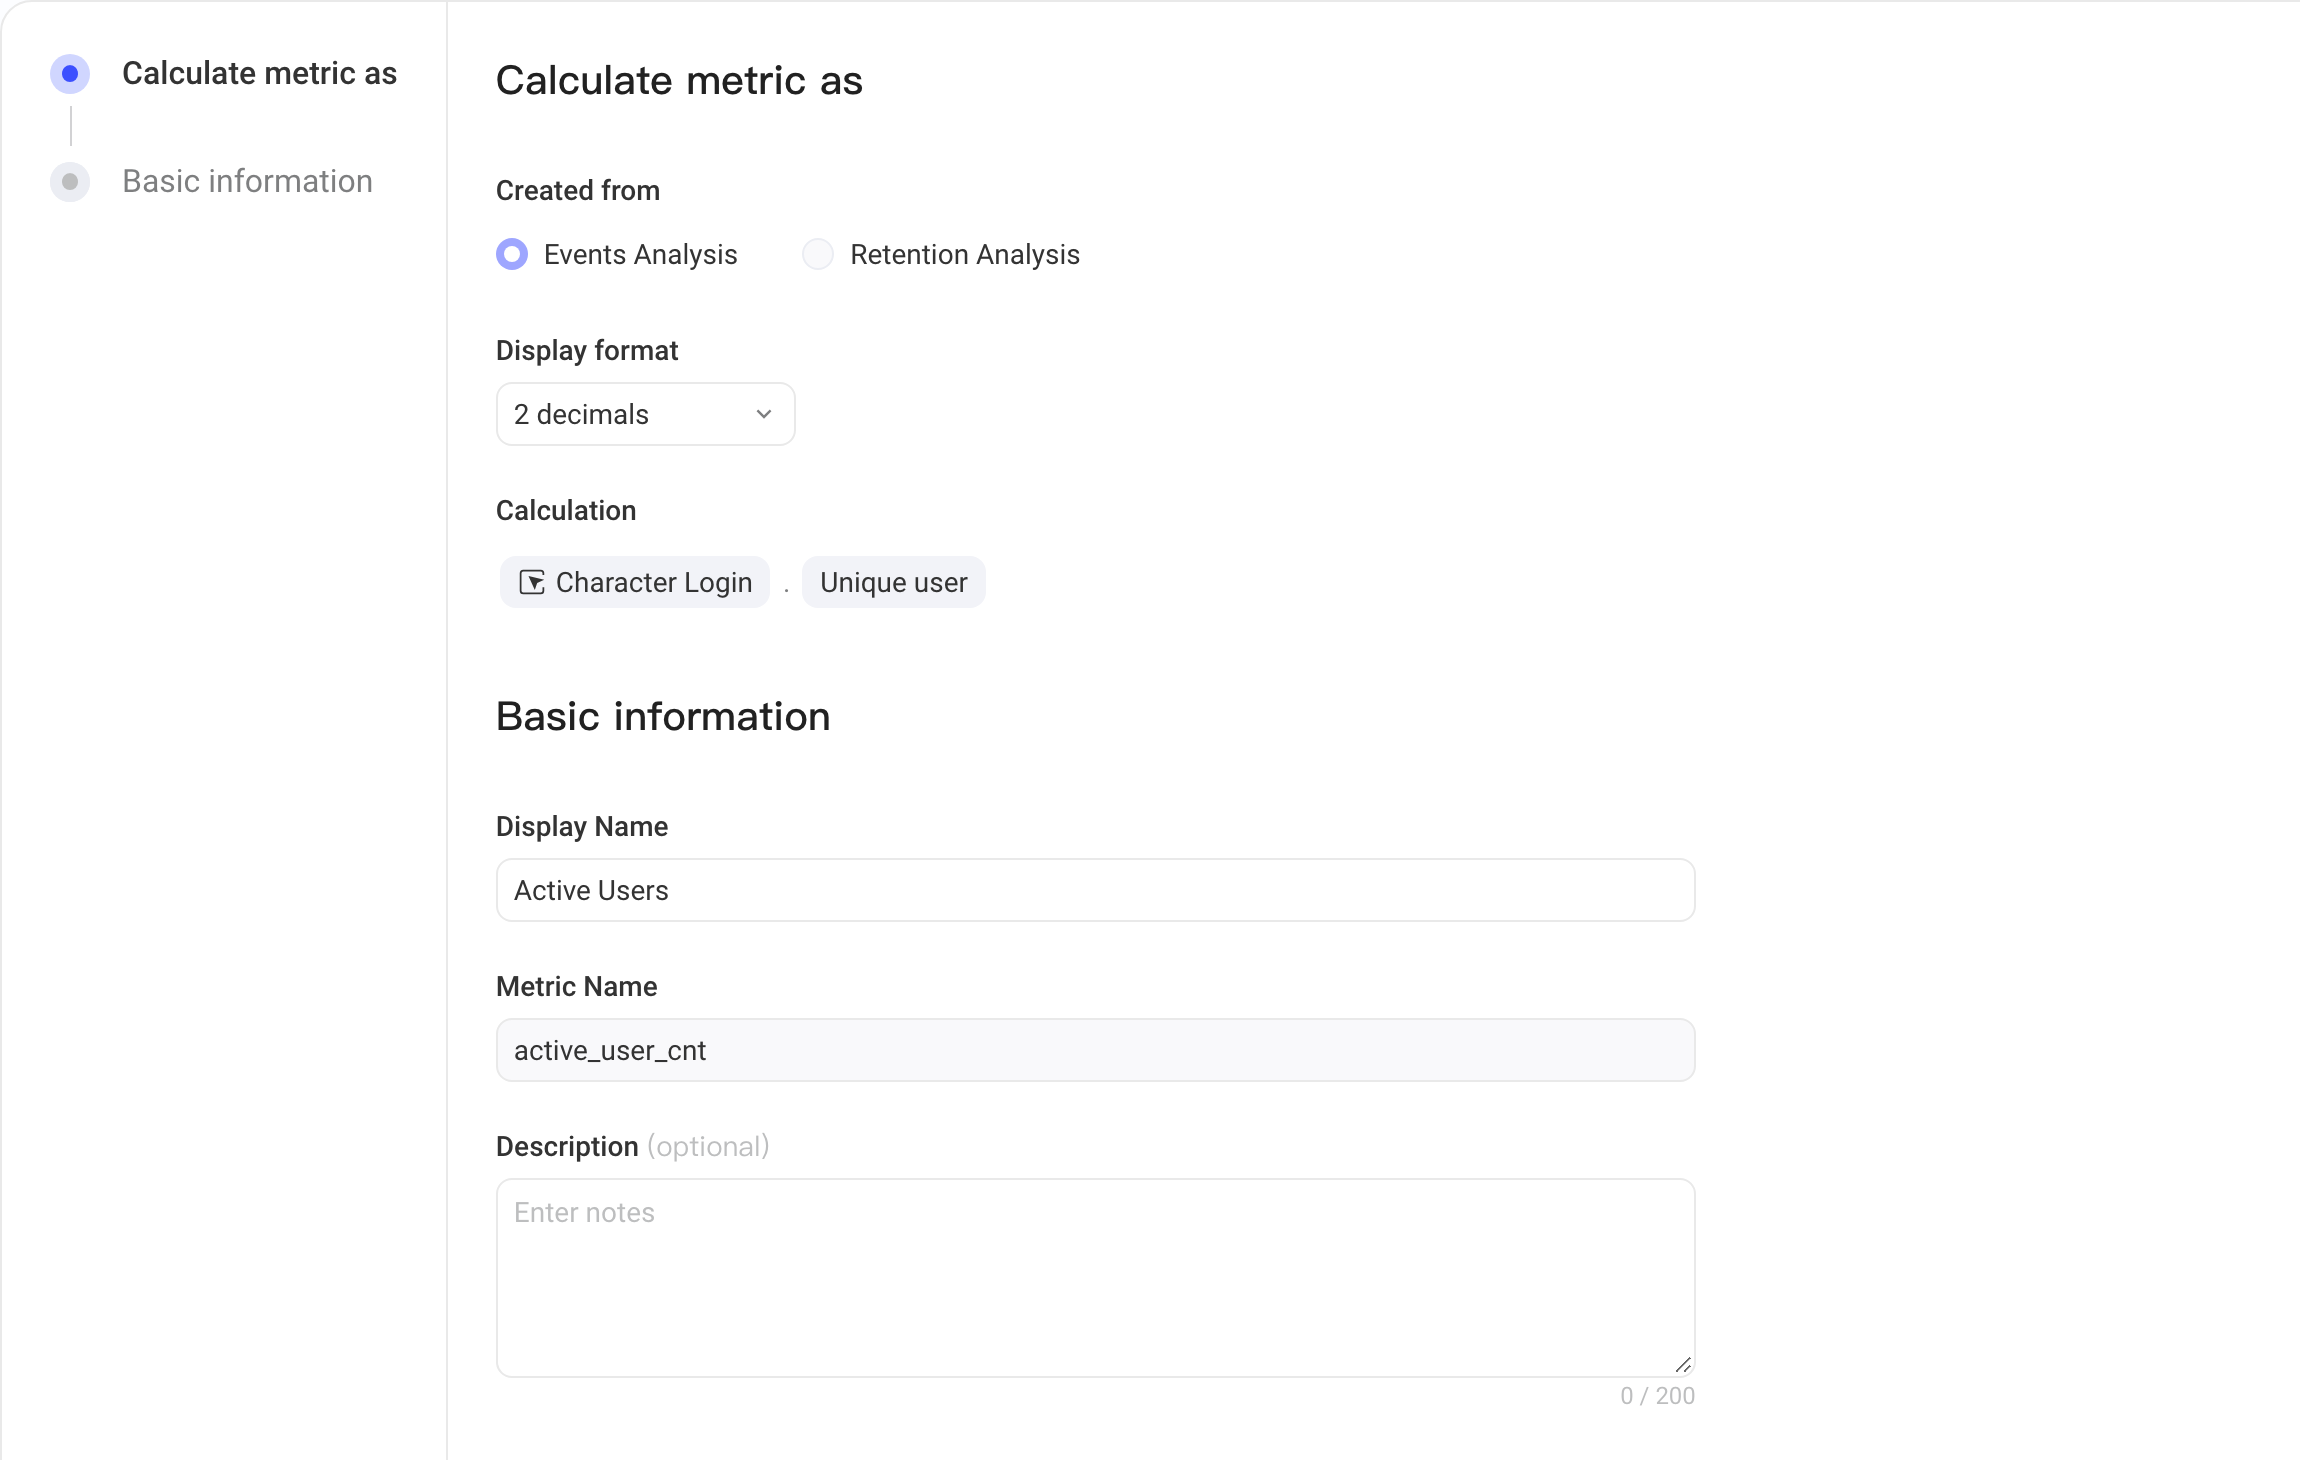Click the Metric Name field active_user_cnt

click(x=1096, y=1050)
